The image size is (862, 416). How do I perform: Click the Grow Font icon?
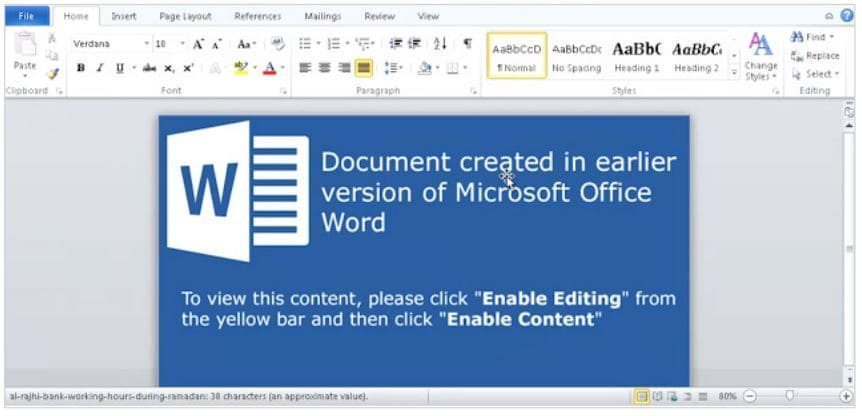(x=198, y=44)
